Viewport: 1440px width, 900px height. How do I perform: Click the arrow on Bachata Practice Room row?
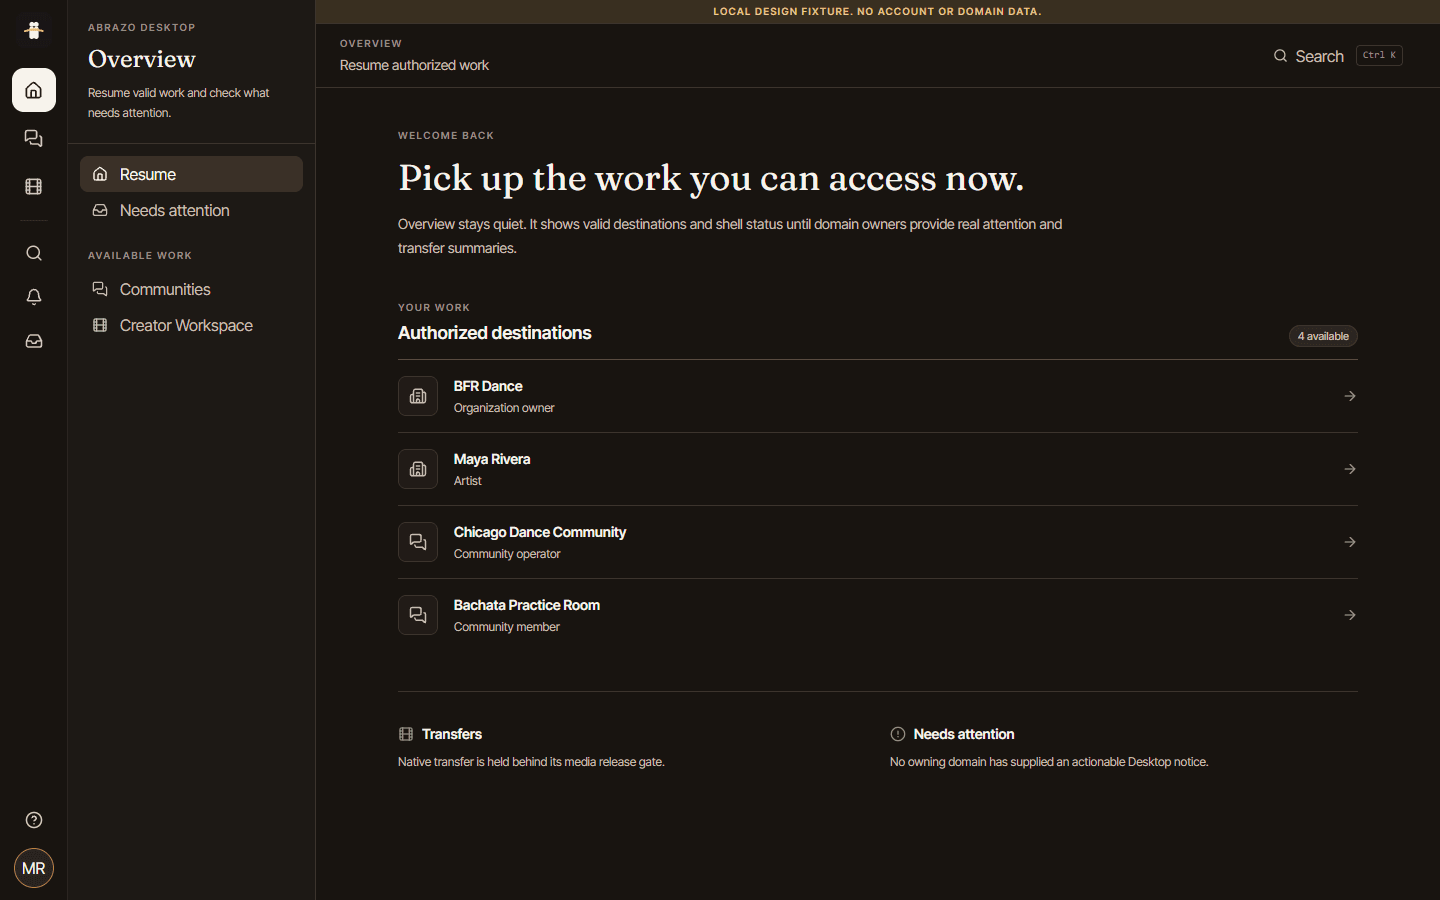click(1350, 615)
